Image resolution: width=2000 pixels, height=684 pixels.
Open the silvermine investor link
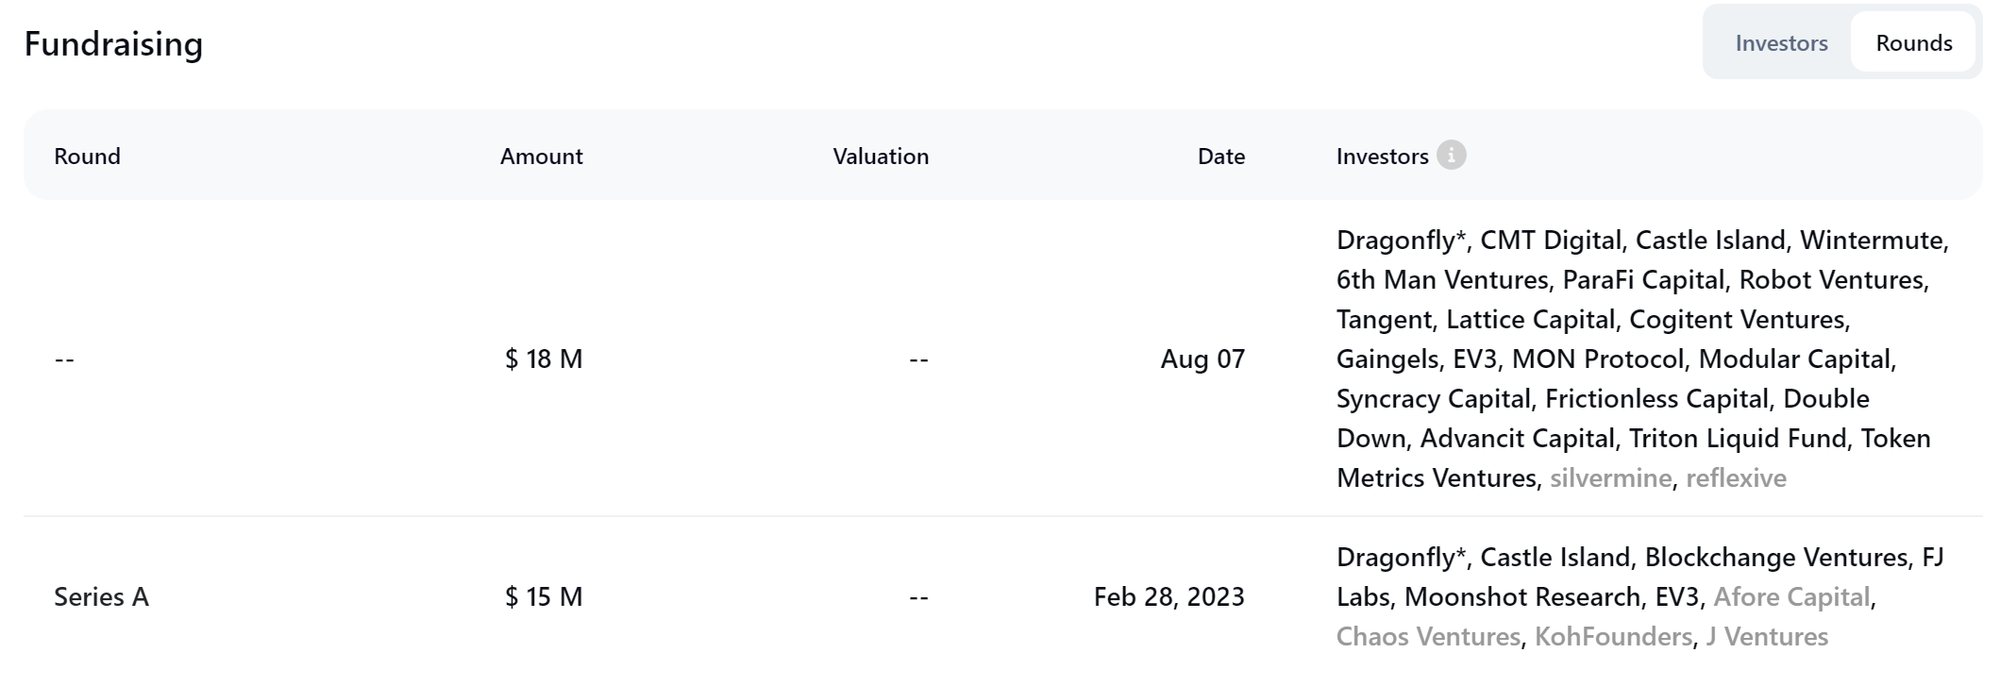pyautogui.click(x=1610, y=478)
